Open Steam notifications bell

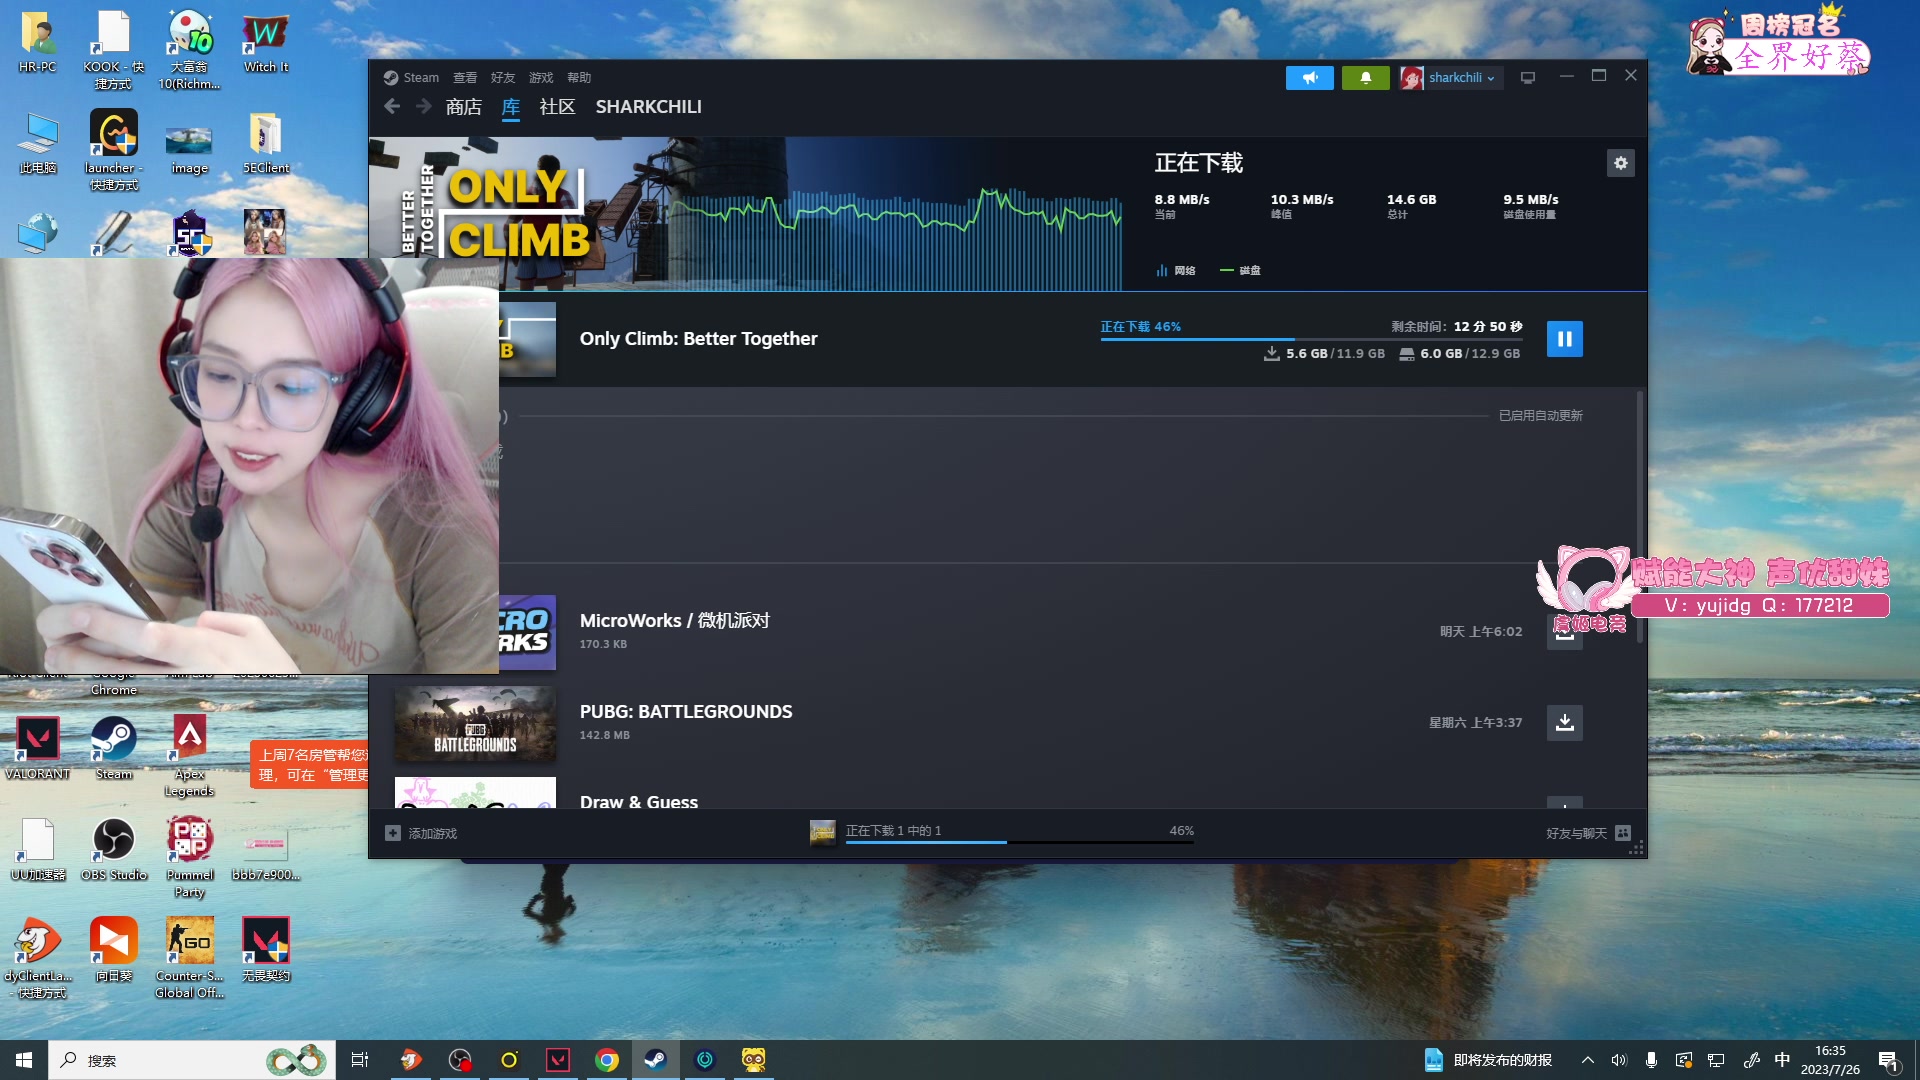click(x=1365, y=78)
